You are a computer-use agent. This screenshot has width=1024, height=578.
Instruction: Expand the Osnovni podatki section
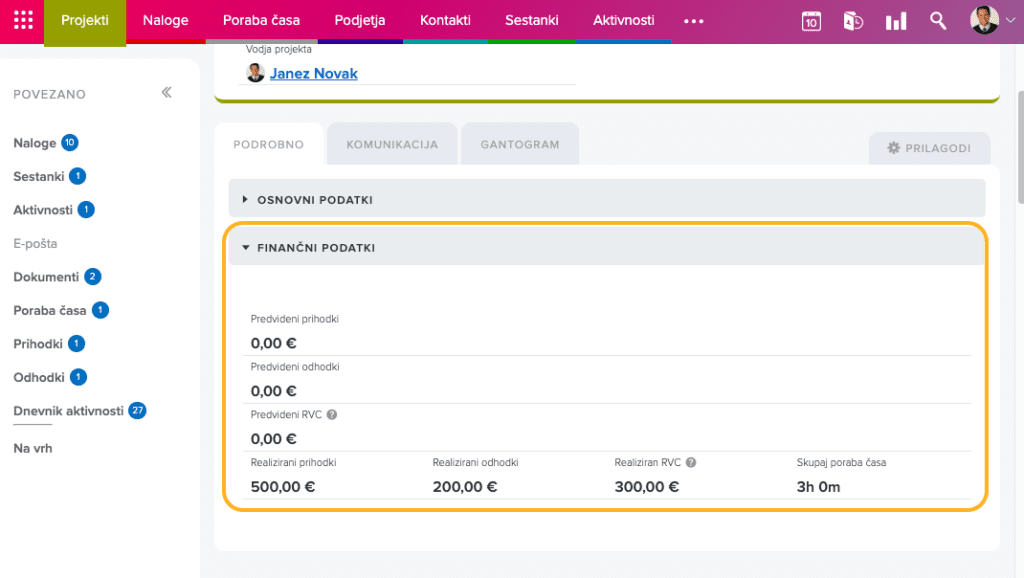(x=245, y=200)
